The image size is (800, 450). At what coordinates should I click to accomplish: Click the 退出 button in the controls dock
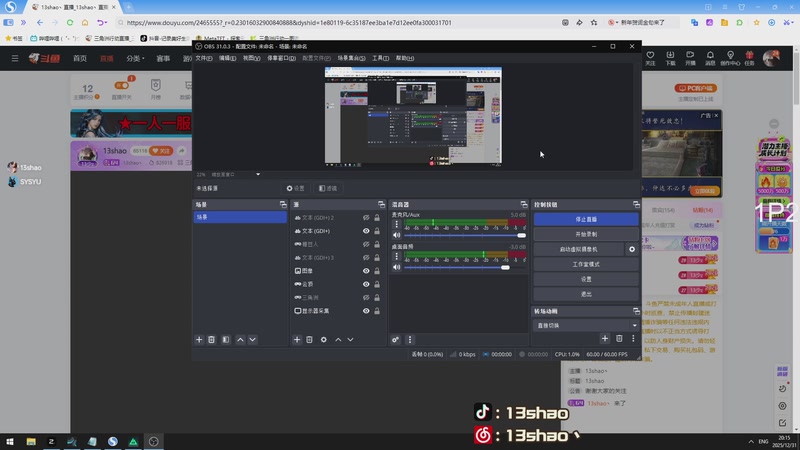(586, 294)
